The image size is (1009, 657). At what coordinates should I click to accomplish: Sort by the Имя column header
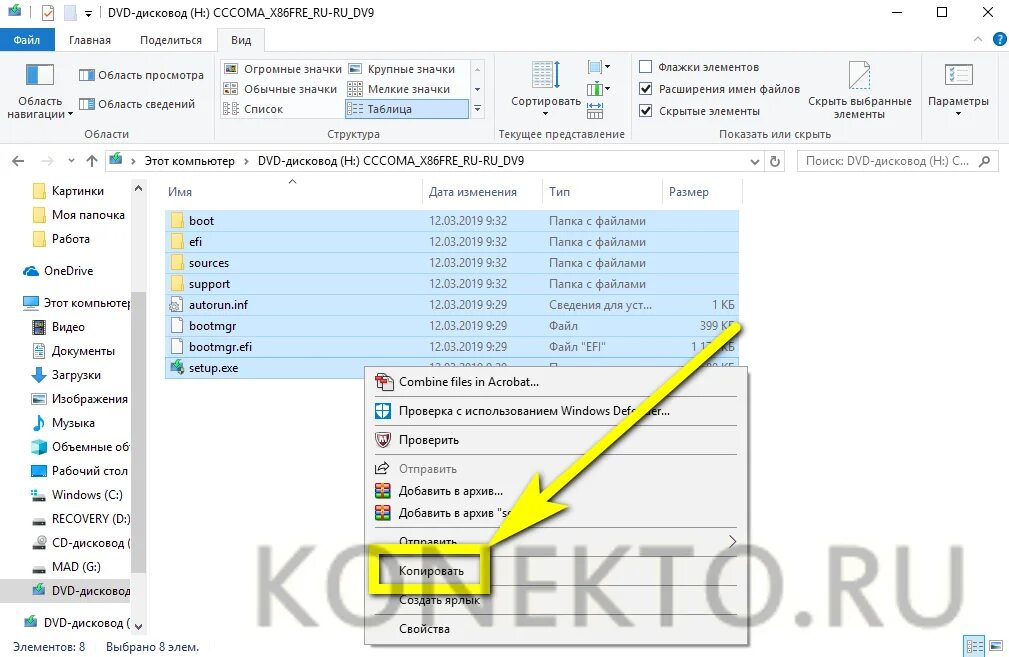[x=293, y=192]
